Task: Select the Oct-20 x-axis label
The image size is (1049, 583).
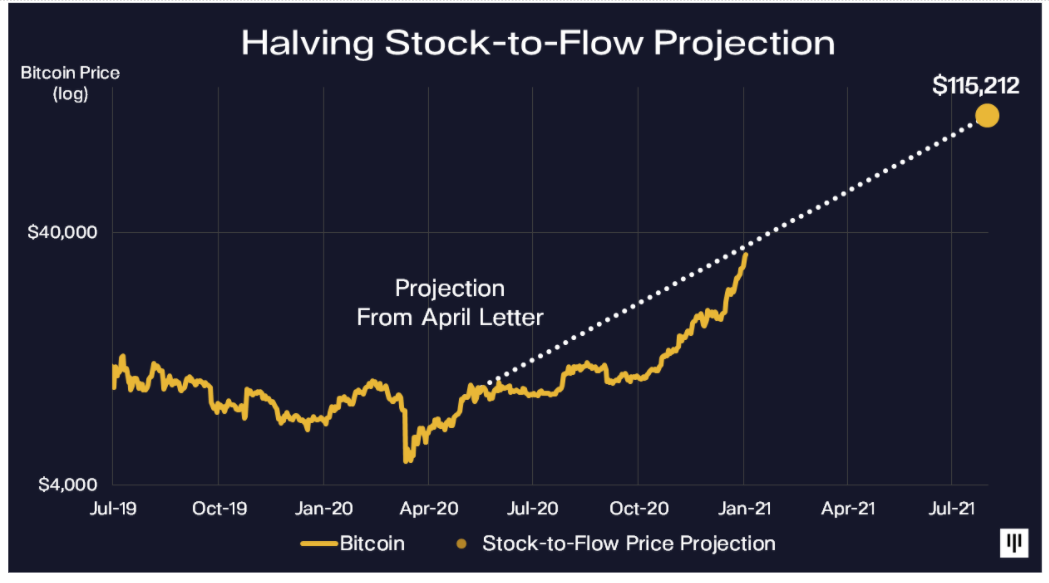Action: coord(638,508)
